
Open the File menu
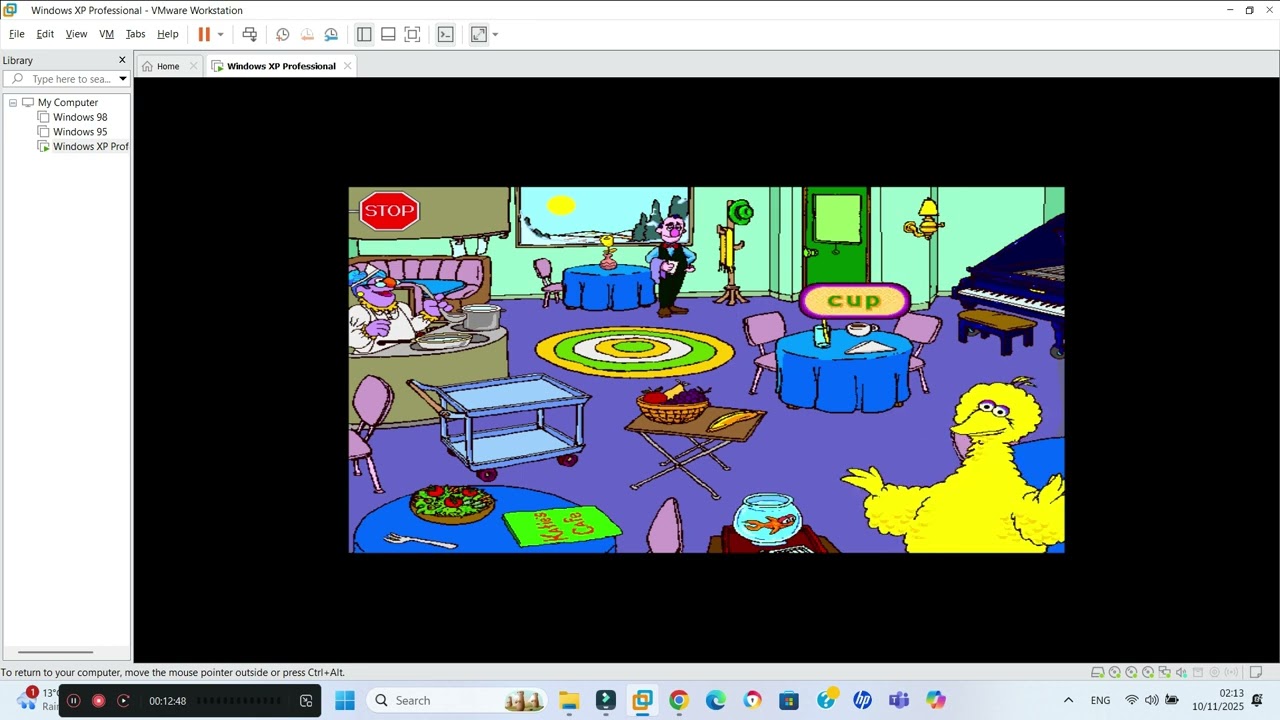click(x=17, y=34)
